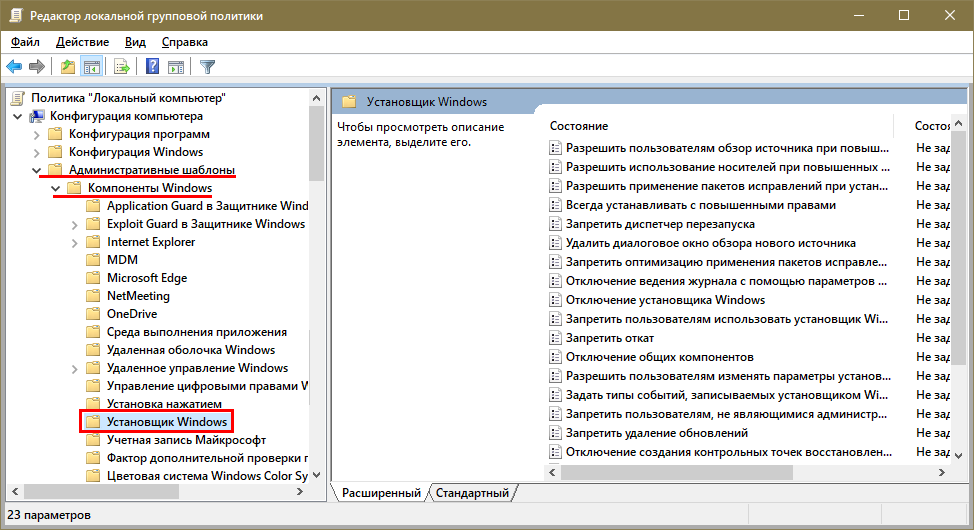Open the Вид menu
The height and width of the screenshot is (530, 974).
pos(135,42)
